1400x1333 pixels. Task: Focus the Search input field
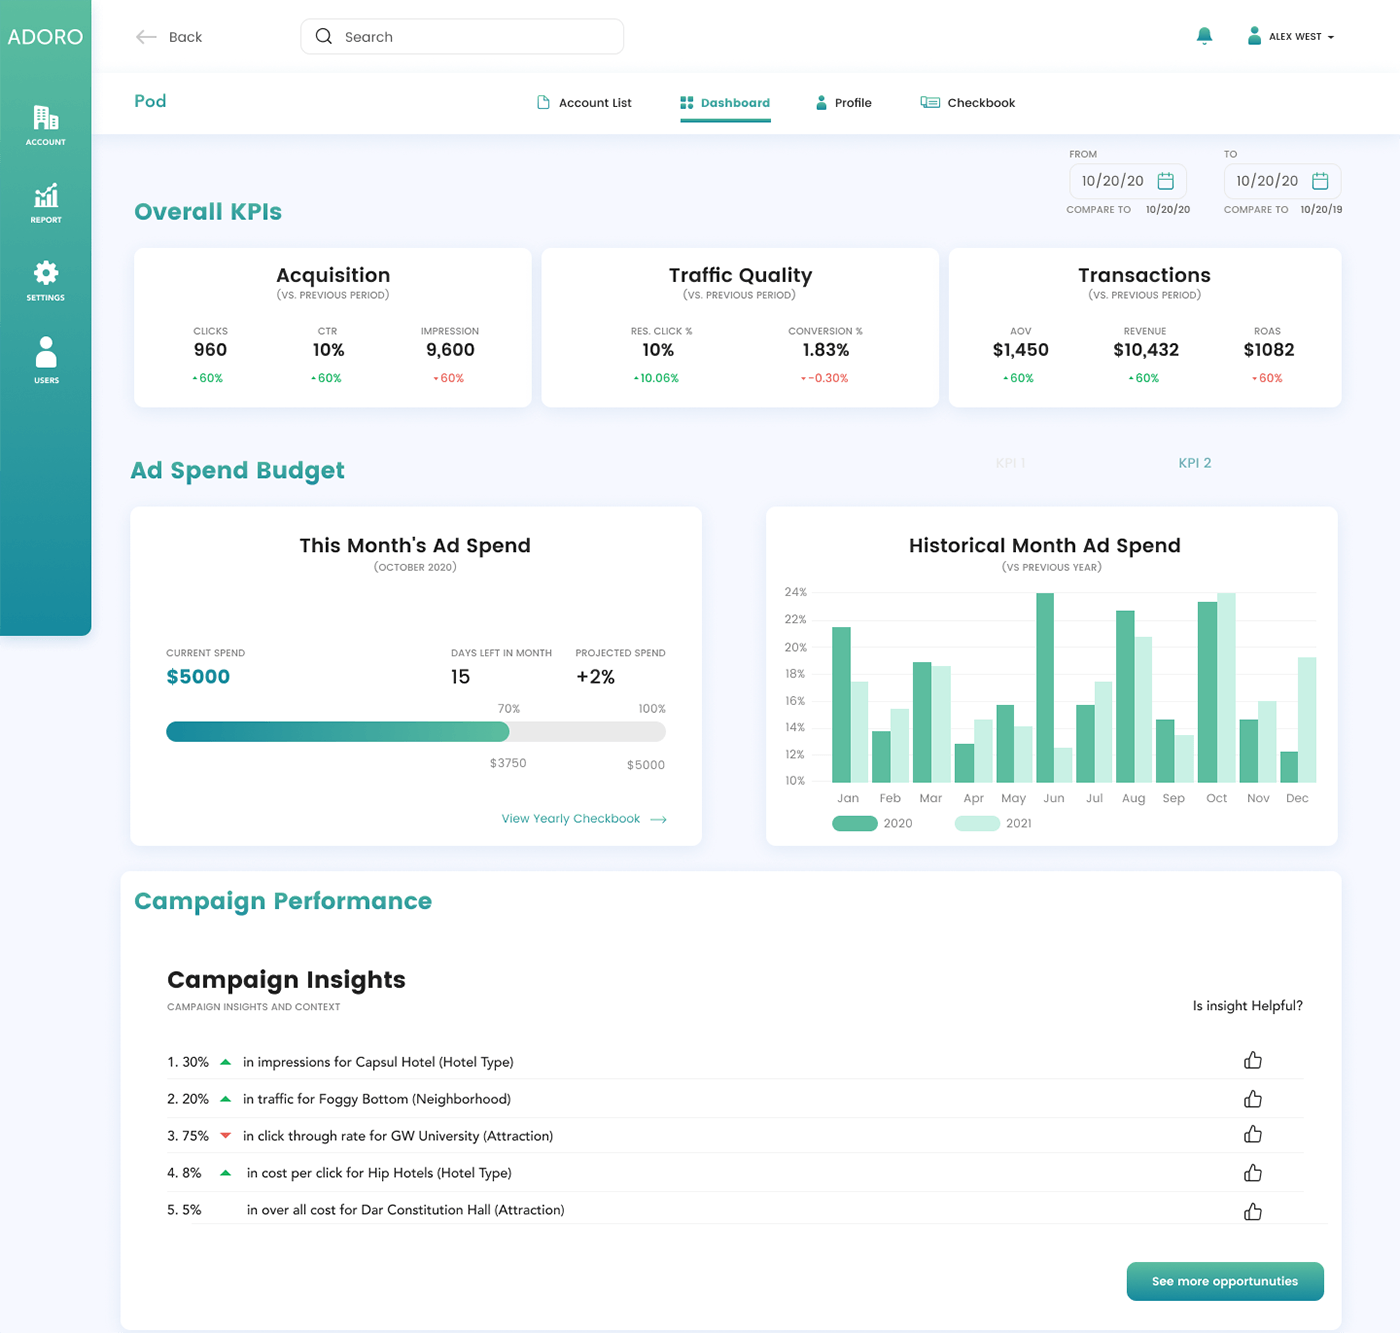click(x=462, y=37)
